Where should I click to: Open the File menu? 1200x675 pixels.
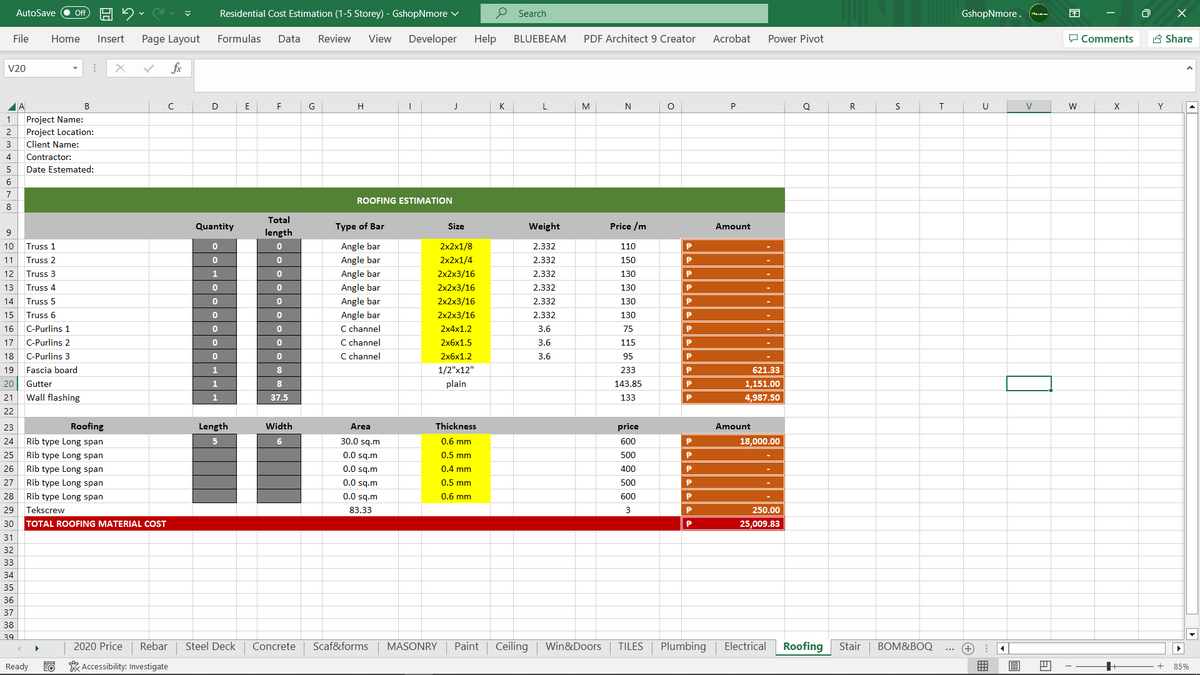[20, 38]
